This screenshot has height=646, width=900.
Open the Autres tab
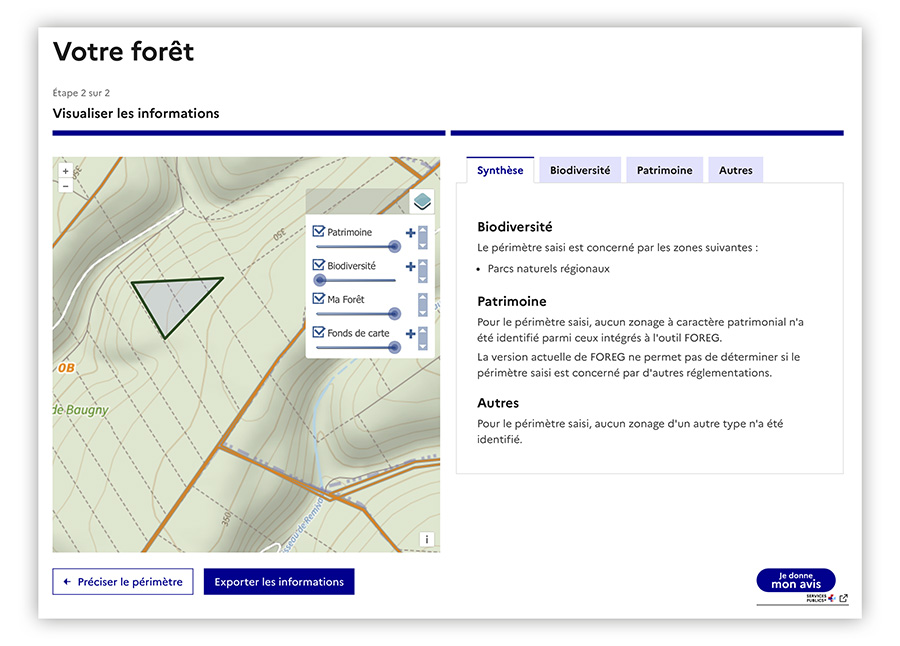735,171
